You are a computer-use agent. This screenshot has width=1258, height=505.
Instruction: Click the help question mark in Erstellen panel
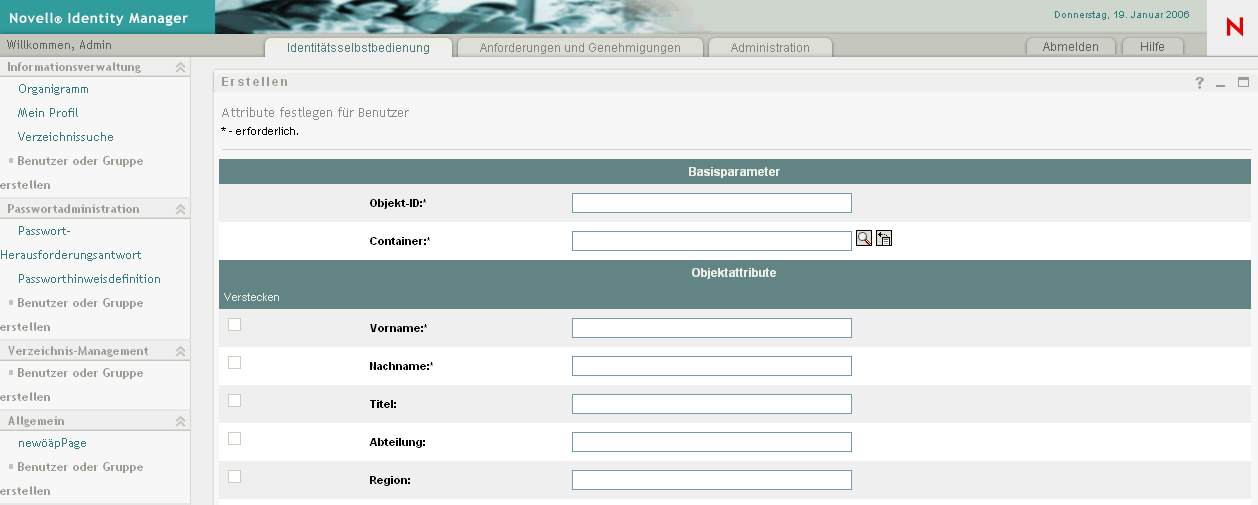[1200, 83]
